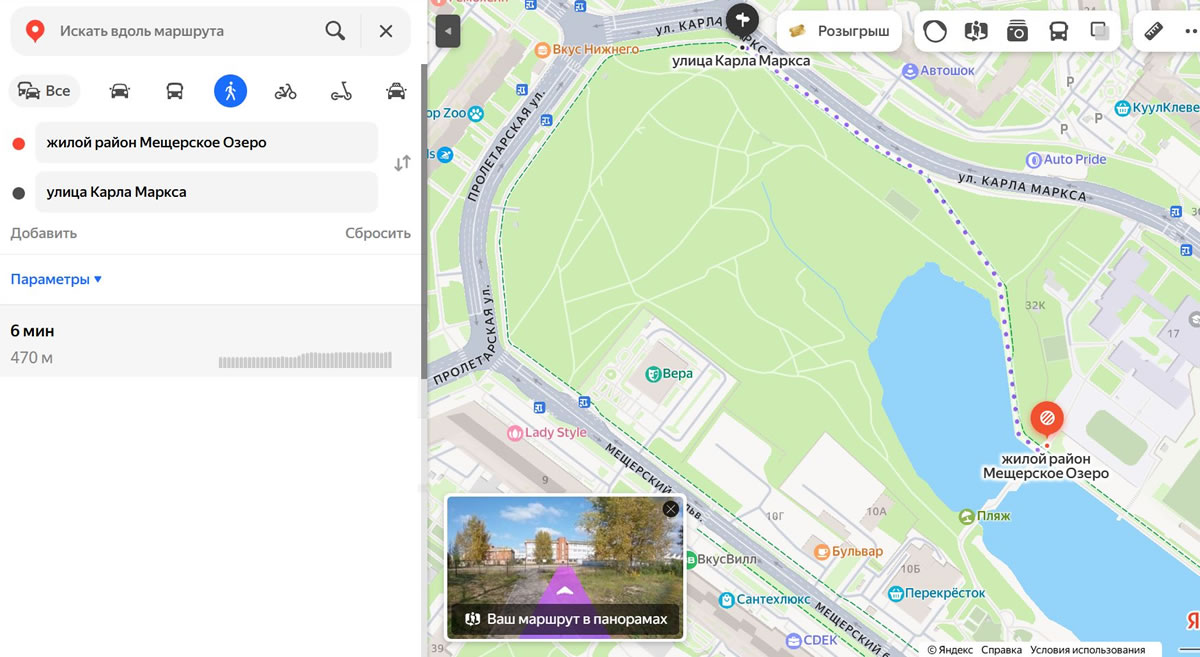The image size is (1200, 657).
Task: Choose the bicycle route mode
Action: 286,92
